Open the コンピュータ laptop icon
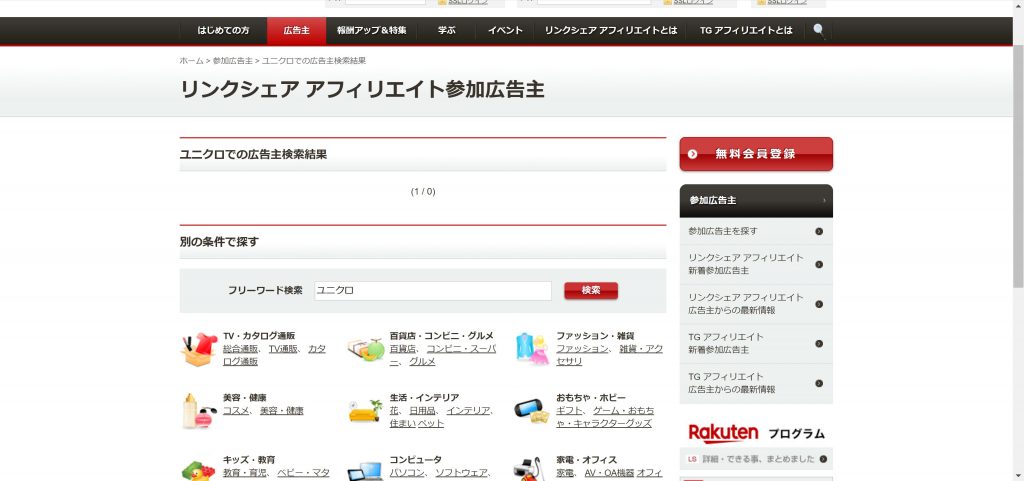Screen dimensions: 1024x481 (x=365, y=471)
